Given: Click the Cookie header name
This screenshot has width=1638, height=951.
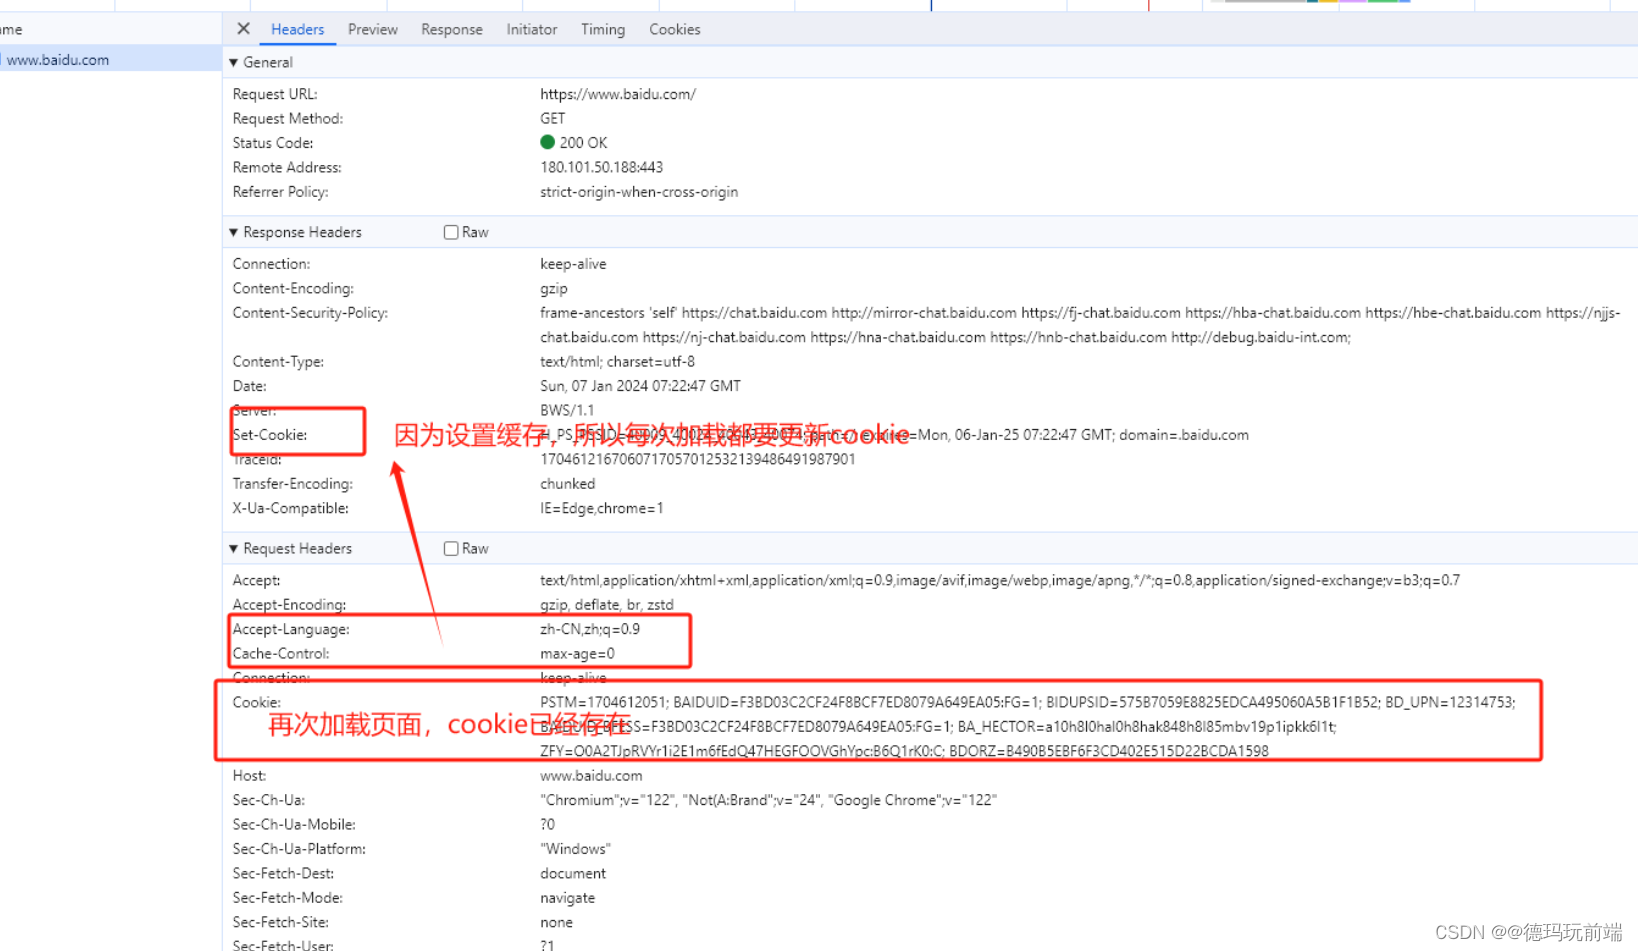Looking at the screenshot, I should (x=257, y=702).
